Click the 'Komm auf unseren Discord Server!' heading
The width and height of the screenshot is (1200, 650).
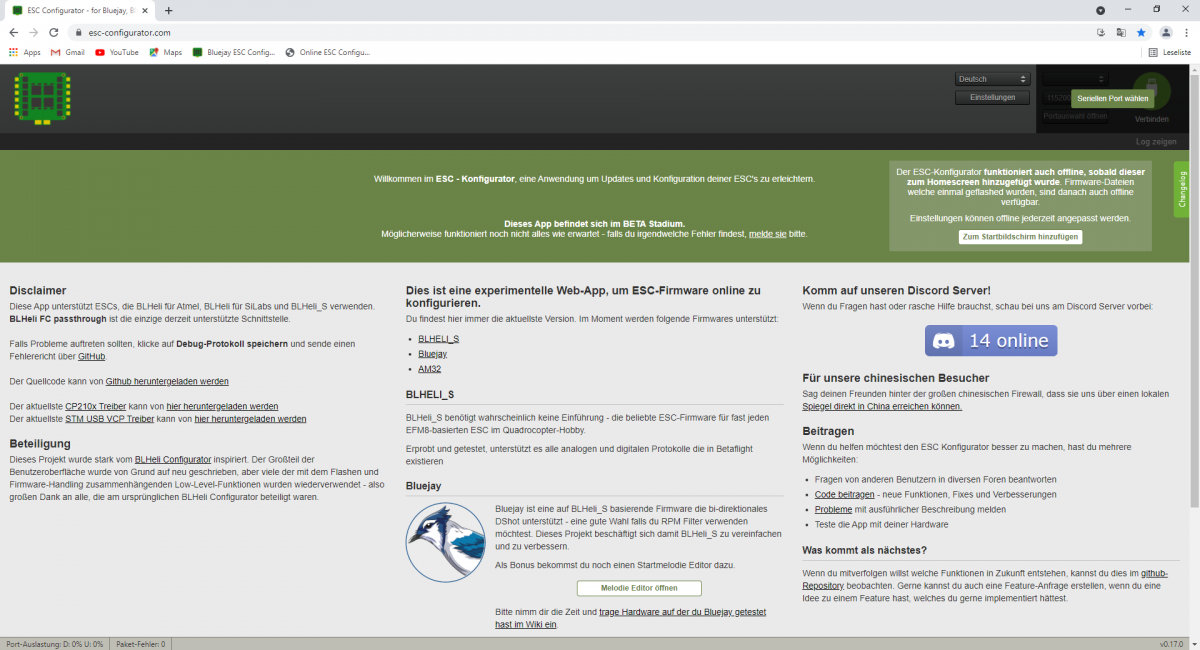click(x=897, y=291)
